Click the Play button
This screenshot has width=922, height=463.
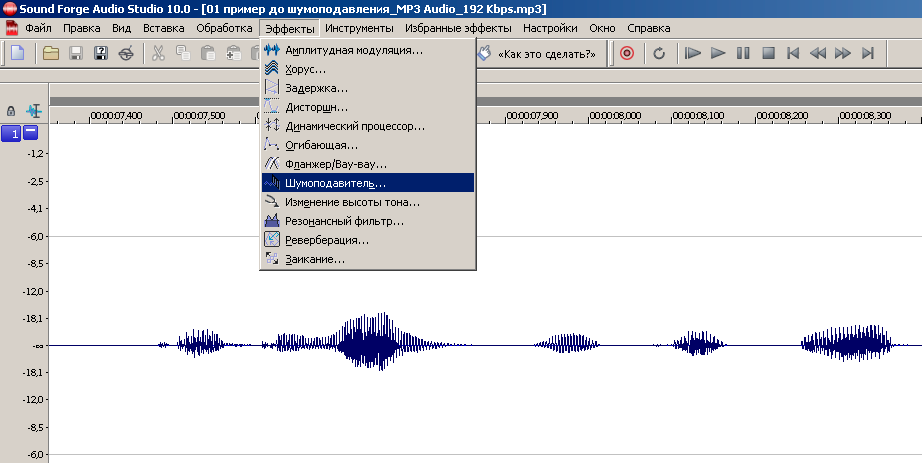click(x=718, y=53)
